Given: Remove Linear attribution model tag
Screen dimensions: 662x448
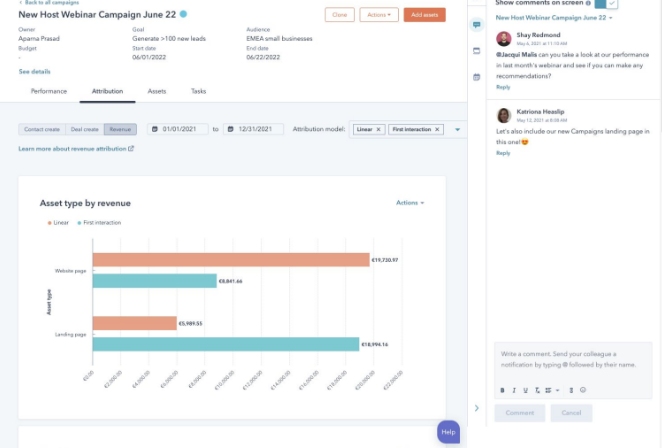Looking at the screenshot, I should tap(378, 130).
